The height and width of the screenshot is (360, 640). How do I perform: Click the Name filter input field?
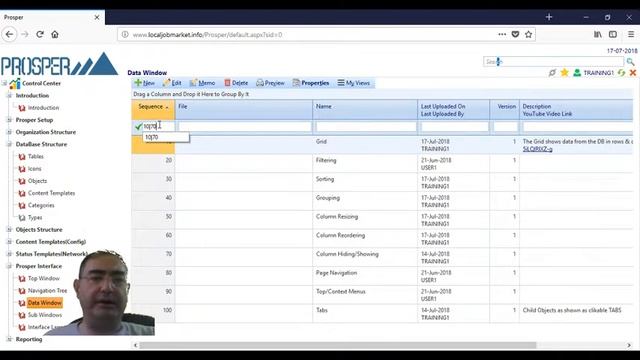(366, 127)
